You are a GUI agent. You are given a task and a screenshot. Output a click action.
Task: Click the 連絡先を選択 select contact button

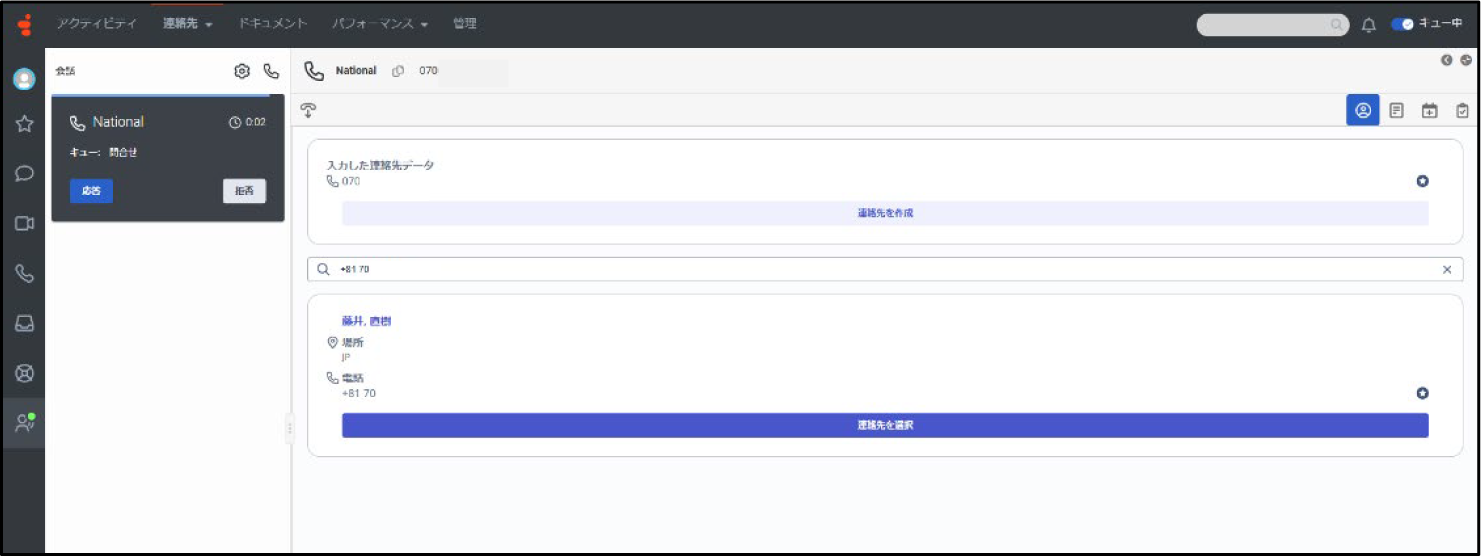[884, 425]
